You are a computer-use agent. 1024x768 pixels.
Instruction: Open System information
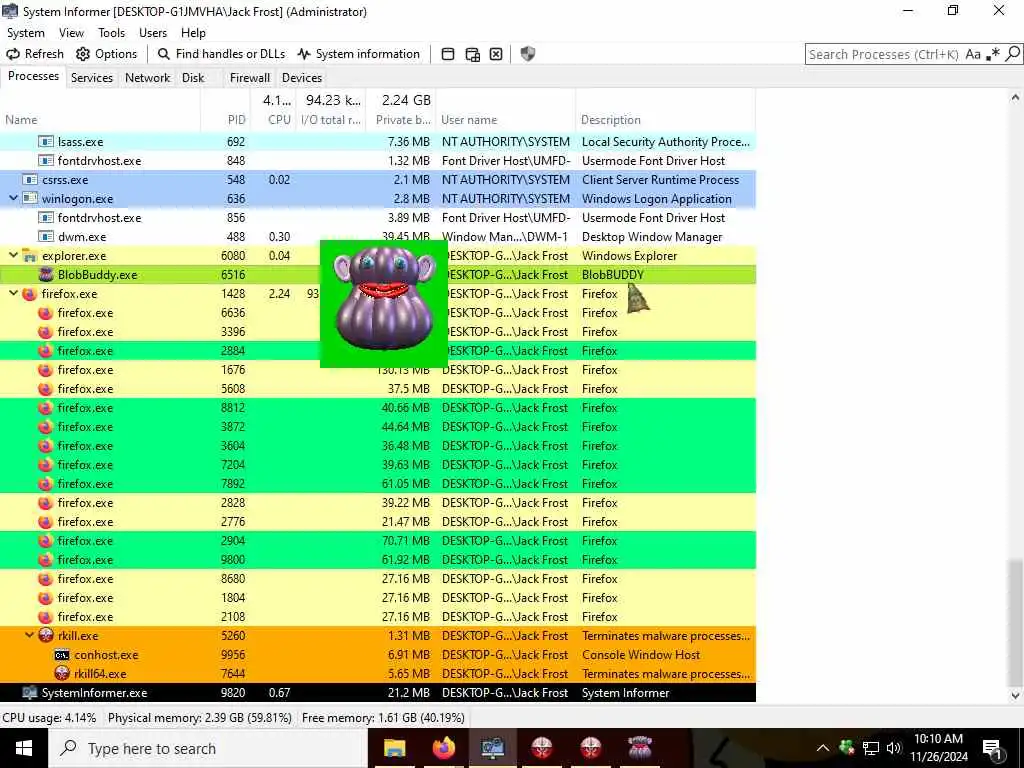click(x=359, y=54)
